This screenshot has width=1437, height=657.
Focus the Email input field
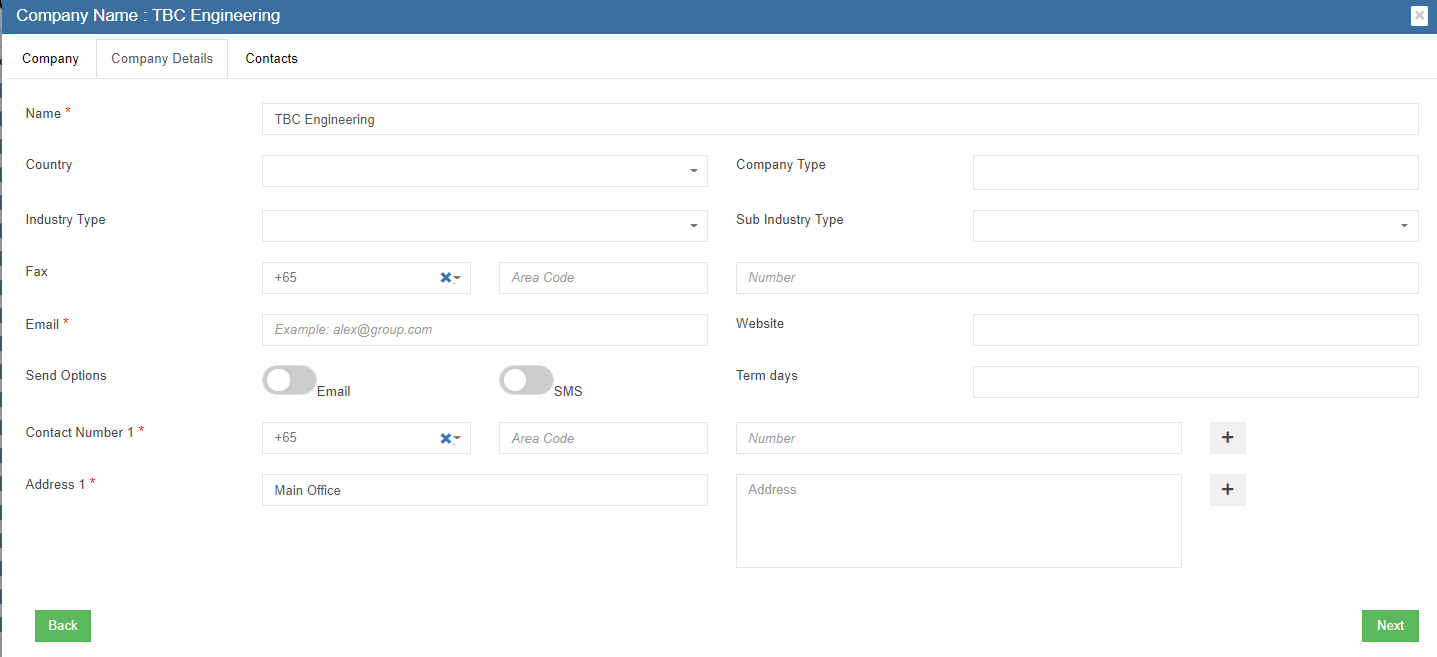pyautogui.click(x=484, y=330)
